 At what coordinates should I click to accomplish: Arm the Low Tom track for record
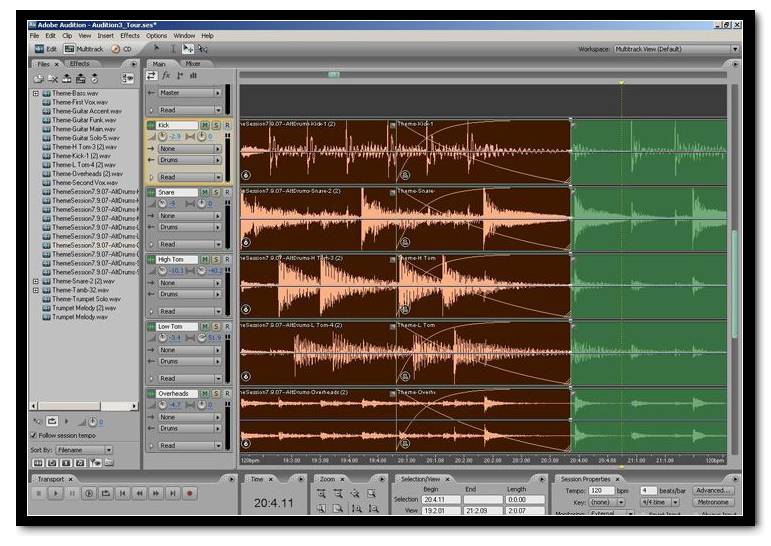227,327
